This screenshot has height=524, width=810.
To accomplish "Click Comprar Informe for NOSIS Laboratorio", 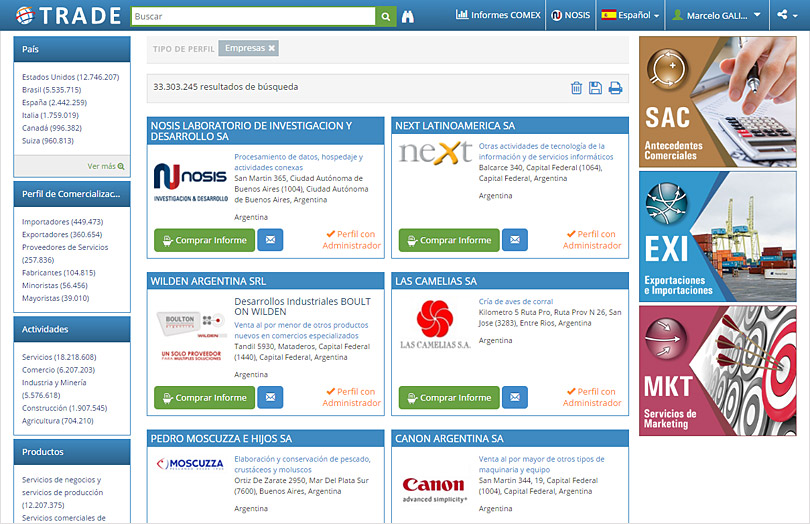I will pyautogui.click(x=205, y=240).
